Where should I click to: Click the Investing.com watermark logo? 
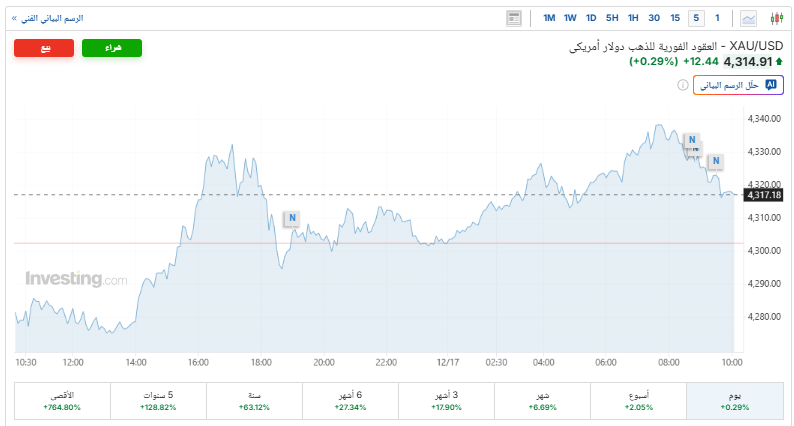(x=76, y=279)
